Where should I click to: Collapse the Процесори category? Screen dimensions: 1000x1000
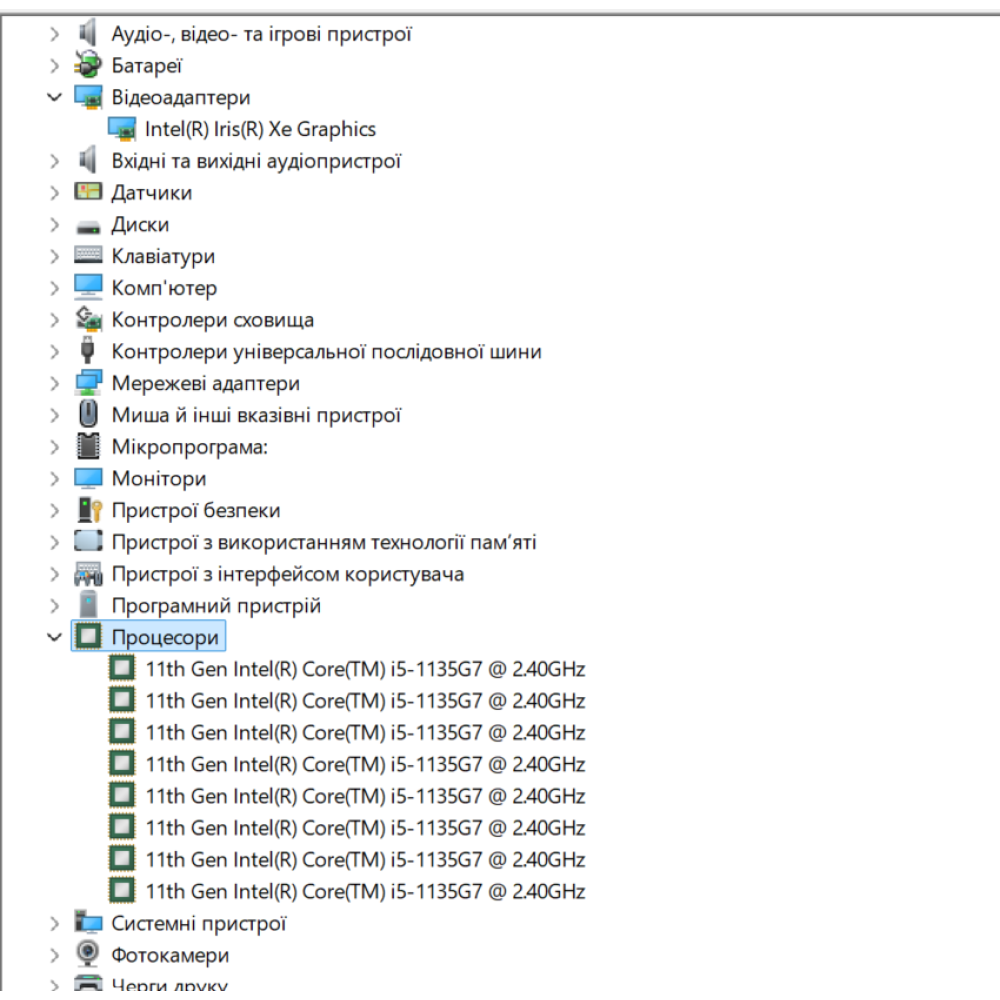point(54,638)
